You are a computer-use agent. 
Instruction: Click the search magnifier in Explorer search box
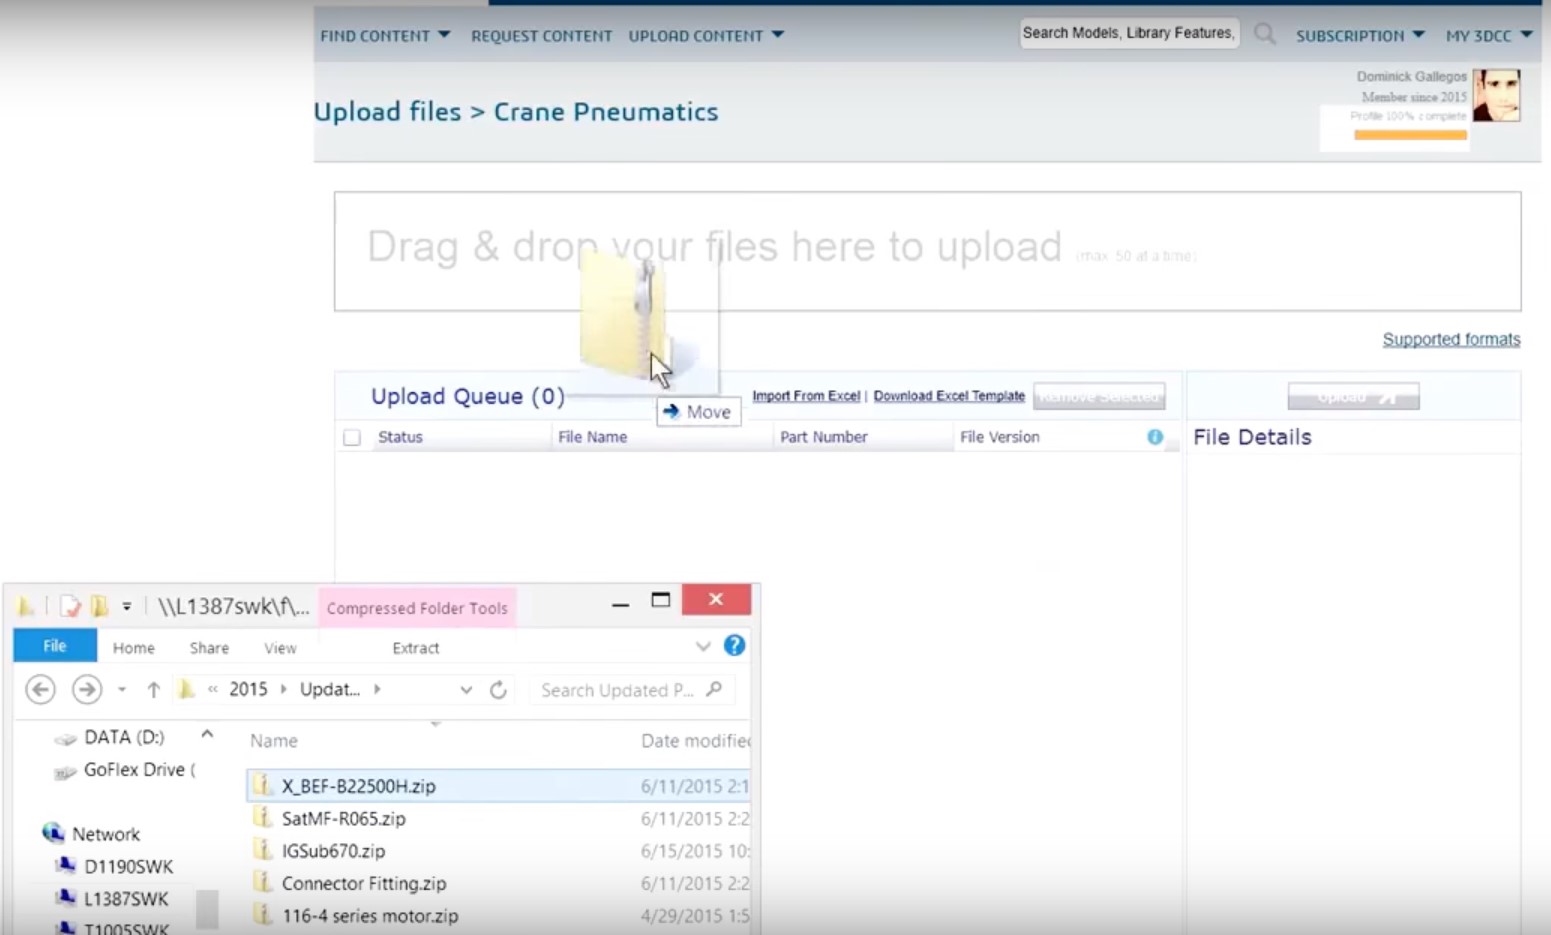tap(714, 689)
